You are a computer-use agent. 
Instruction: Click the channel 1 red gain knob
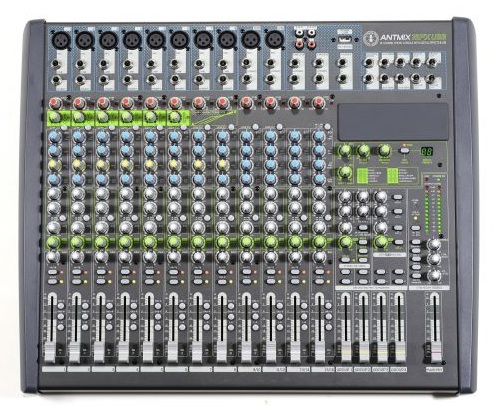(55, 103)
